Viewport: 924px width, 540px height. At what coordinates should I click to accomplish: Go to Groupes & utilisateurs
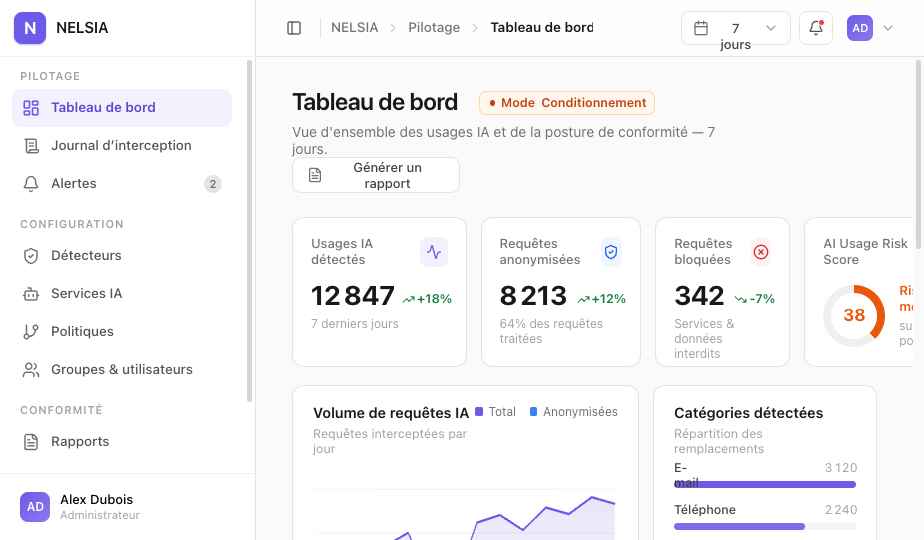click(x=122, y=370)
